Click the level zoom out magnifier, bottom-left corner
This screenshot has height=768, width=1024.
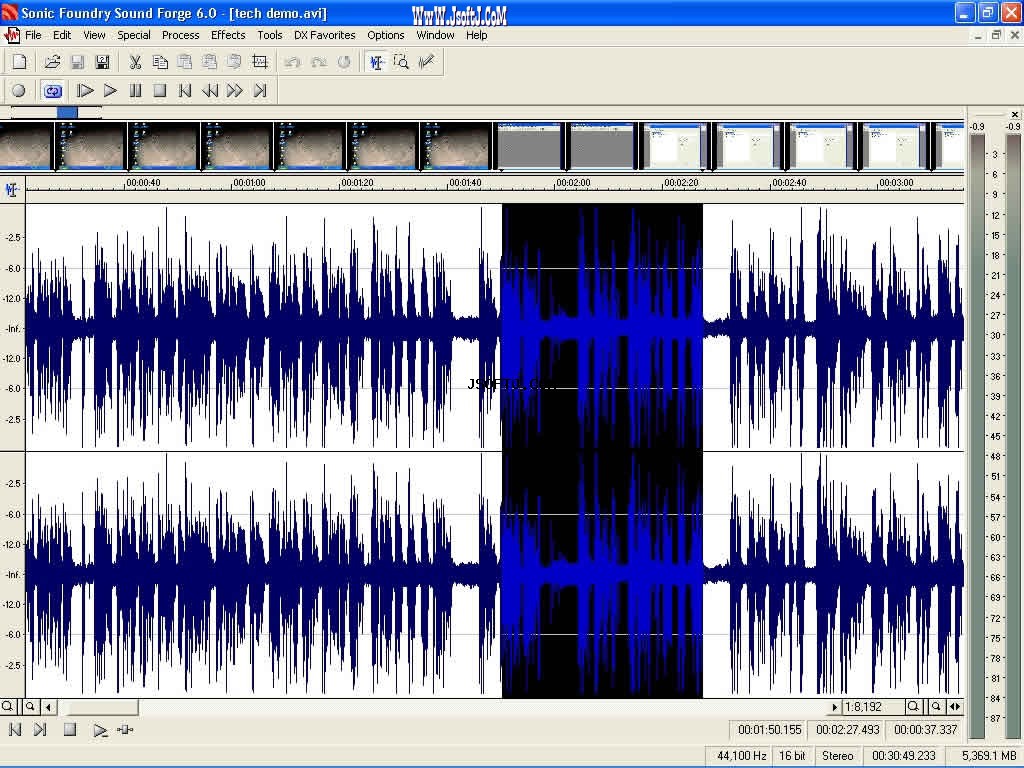[x=8, y=707]
